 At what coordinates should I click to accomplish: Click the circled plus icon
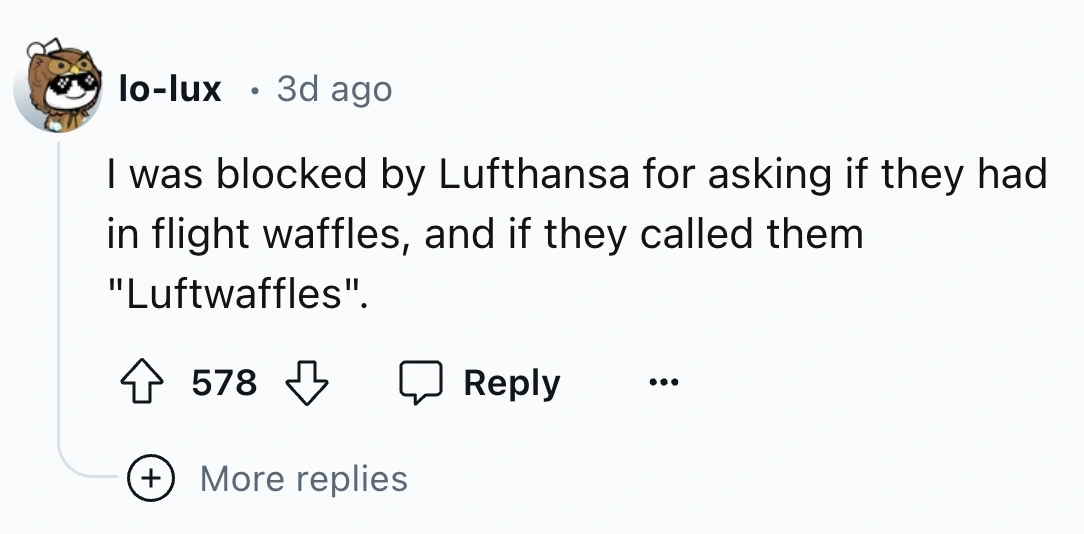click(x=153, y=478)
